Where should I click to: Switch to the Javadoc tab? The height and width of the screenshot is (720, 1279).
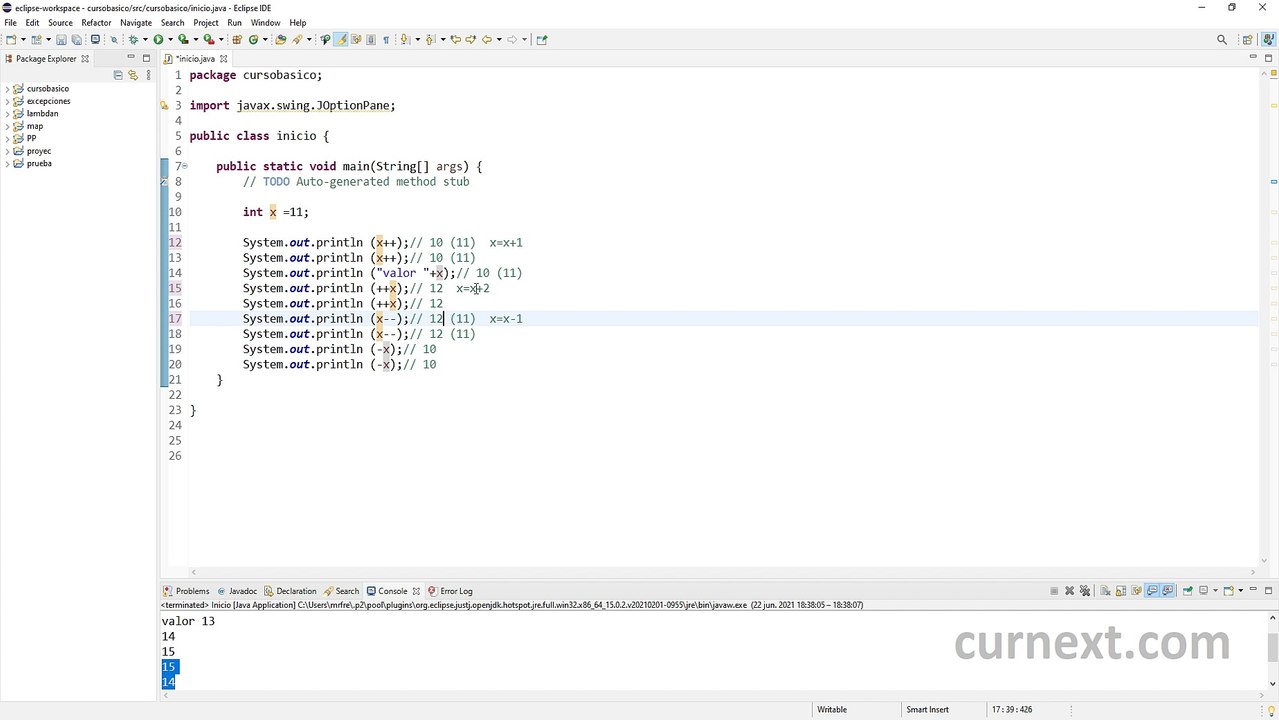[237, 591]
